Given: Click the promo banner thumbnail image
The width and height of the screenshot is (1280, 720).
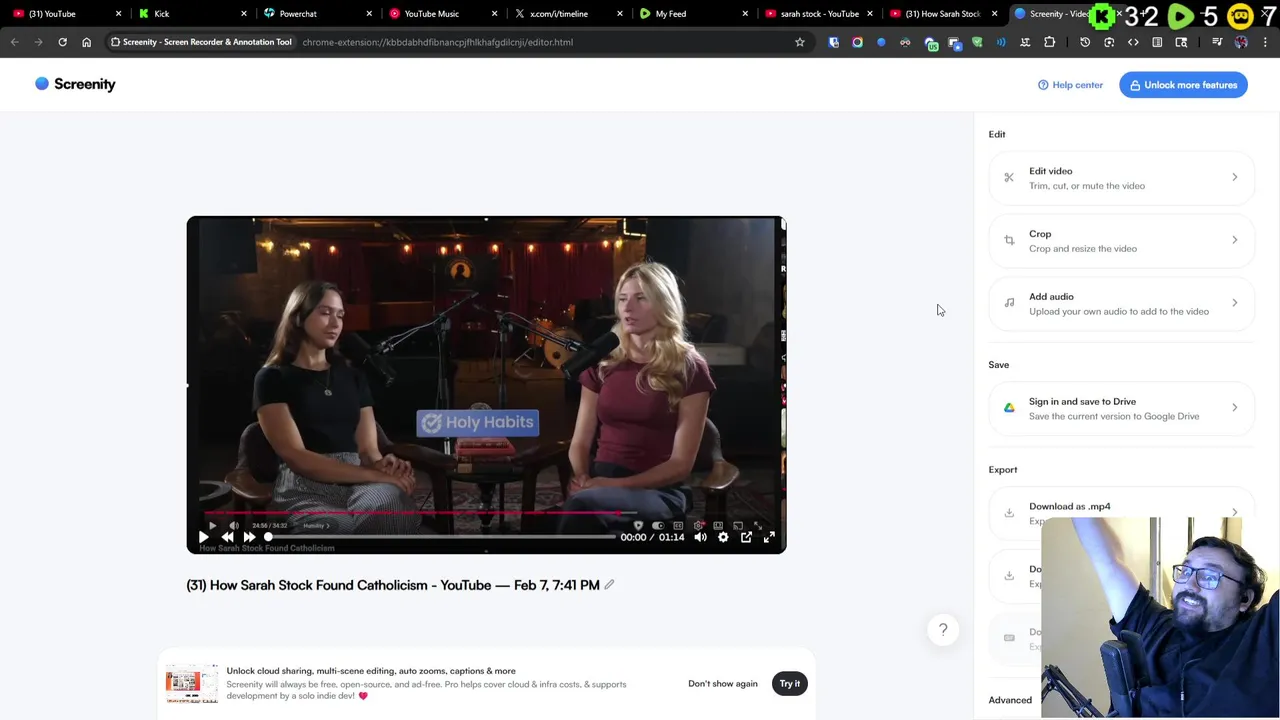Looking at the screenshot, I should [192, 684].
